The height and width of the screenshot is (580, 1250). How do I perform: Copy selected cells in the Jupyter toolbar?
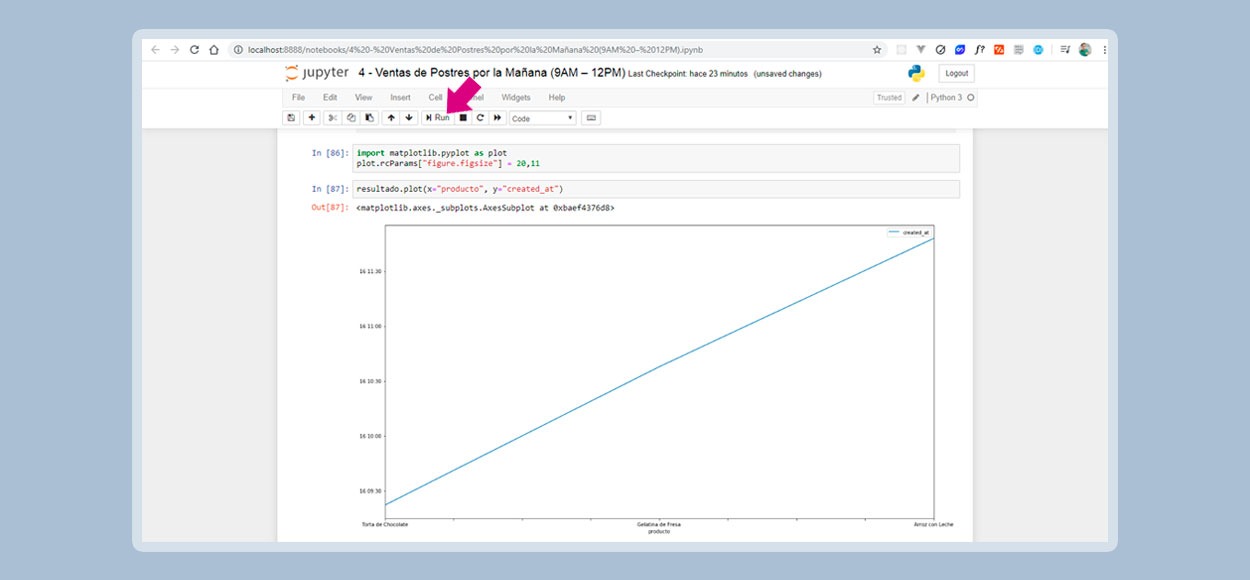tap(351, 118)
